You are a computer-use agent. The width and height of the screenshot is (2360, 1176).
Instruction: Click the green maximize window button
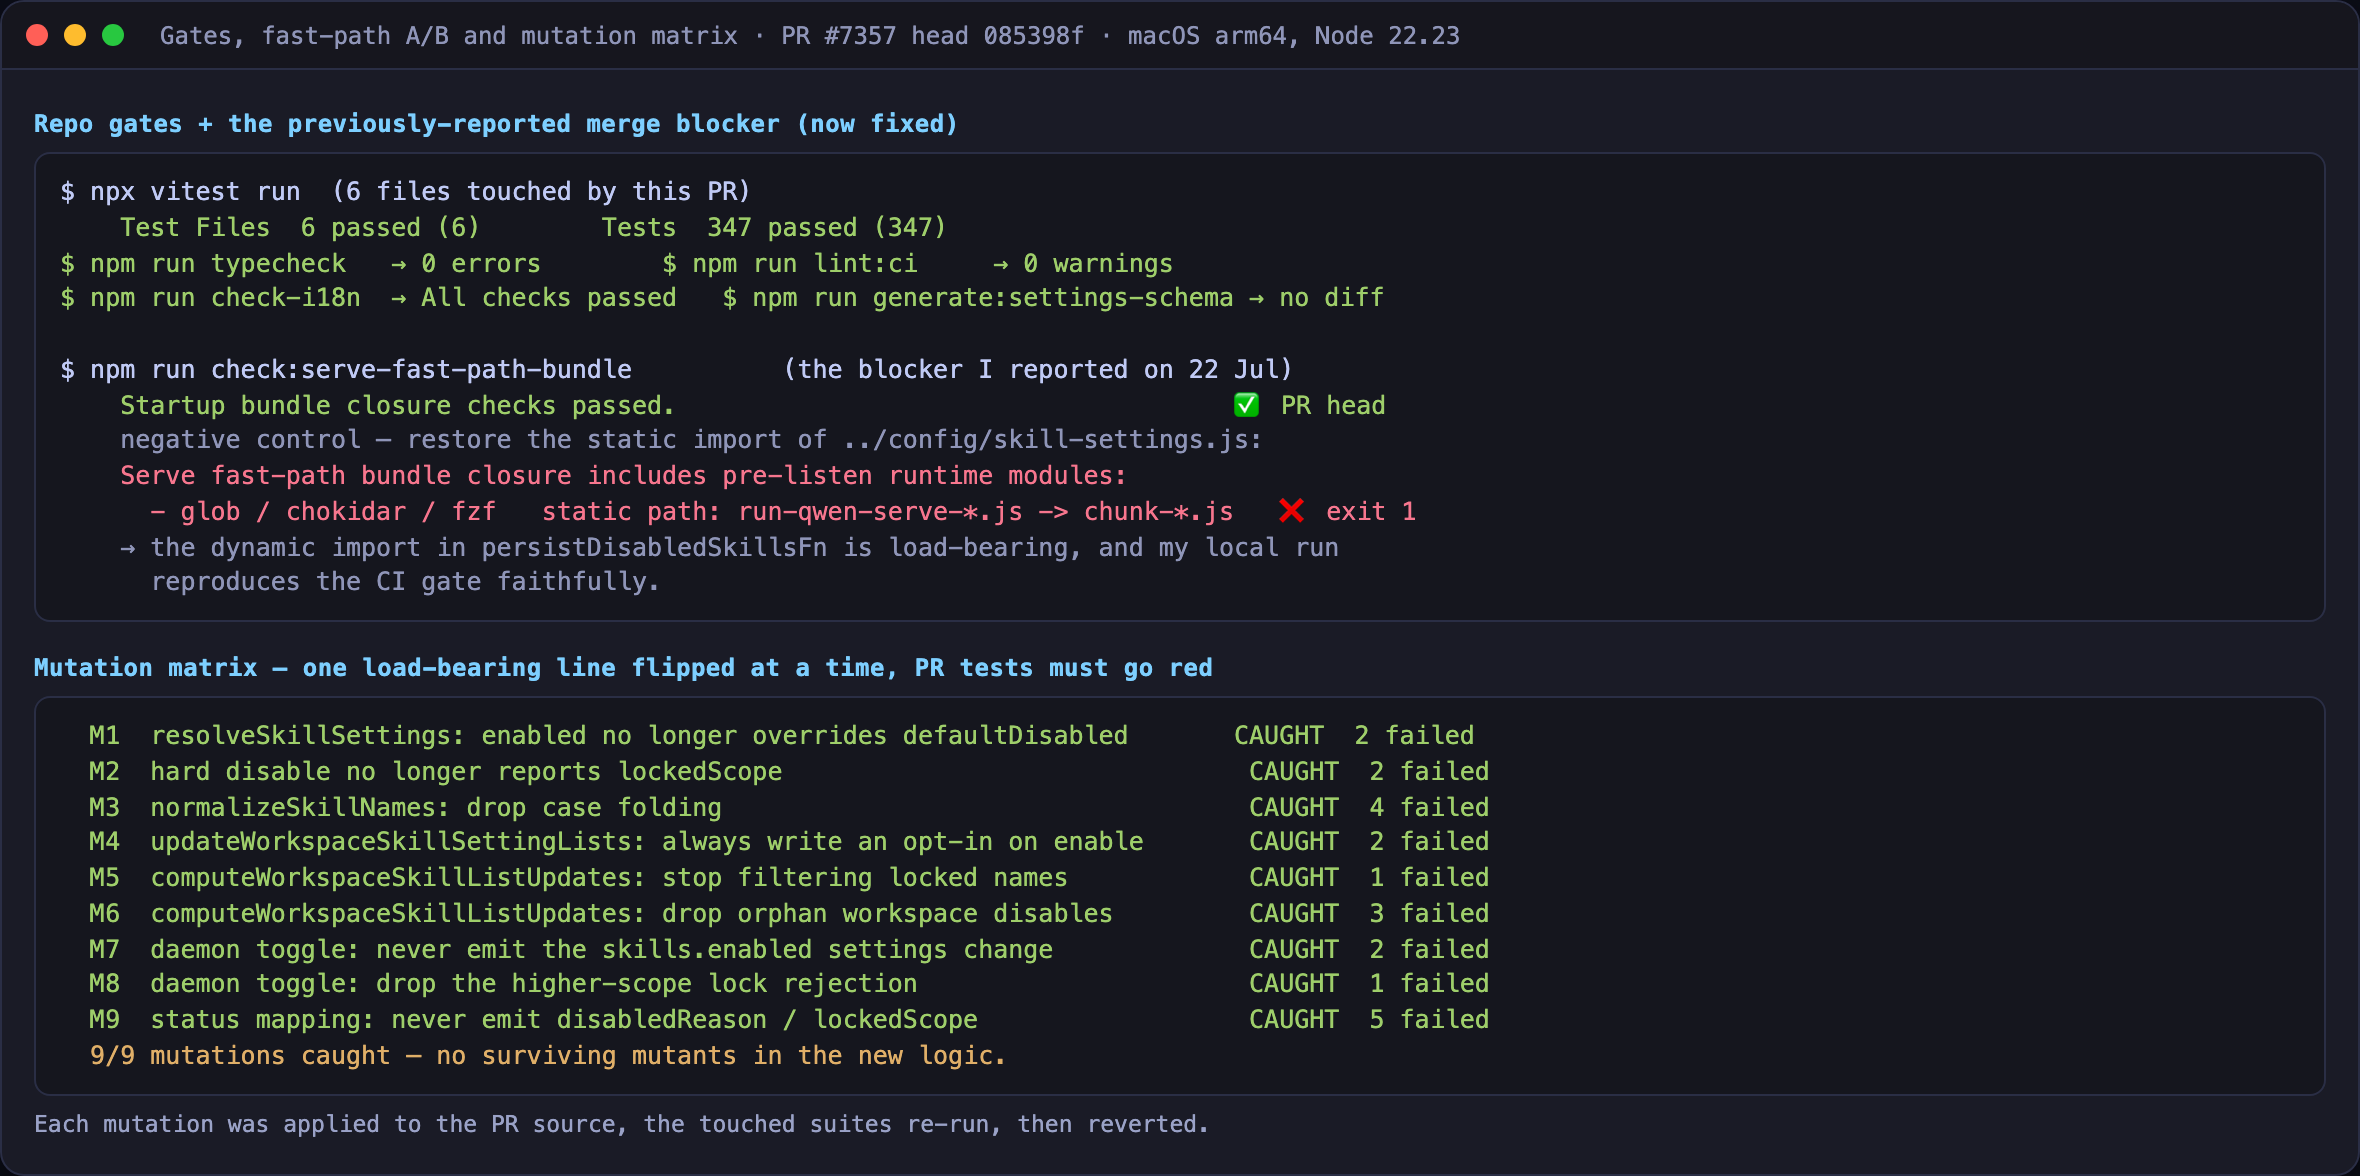click(113, 36)
